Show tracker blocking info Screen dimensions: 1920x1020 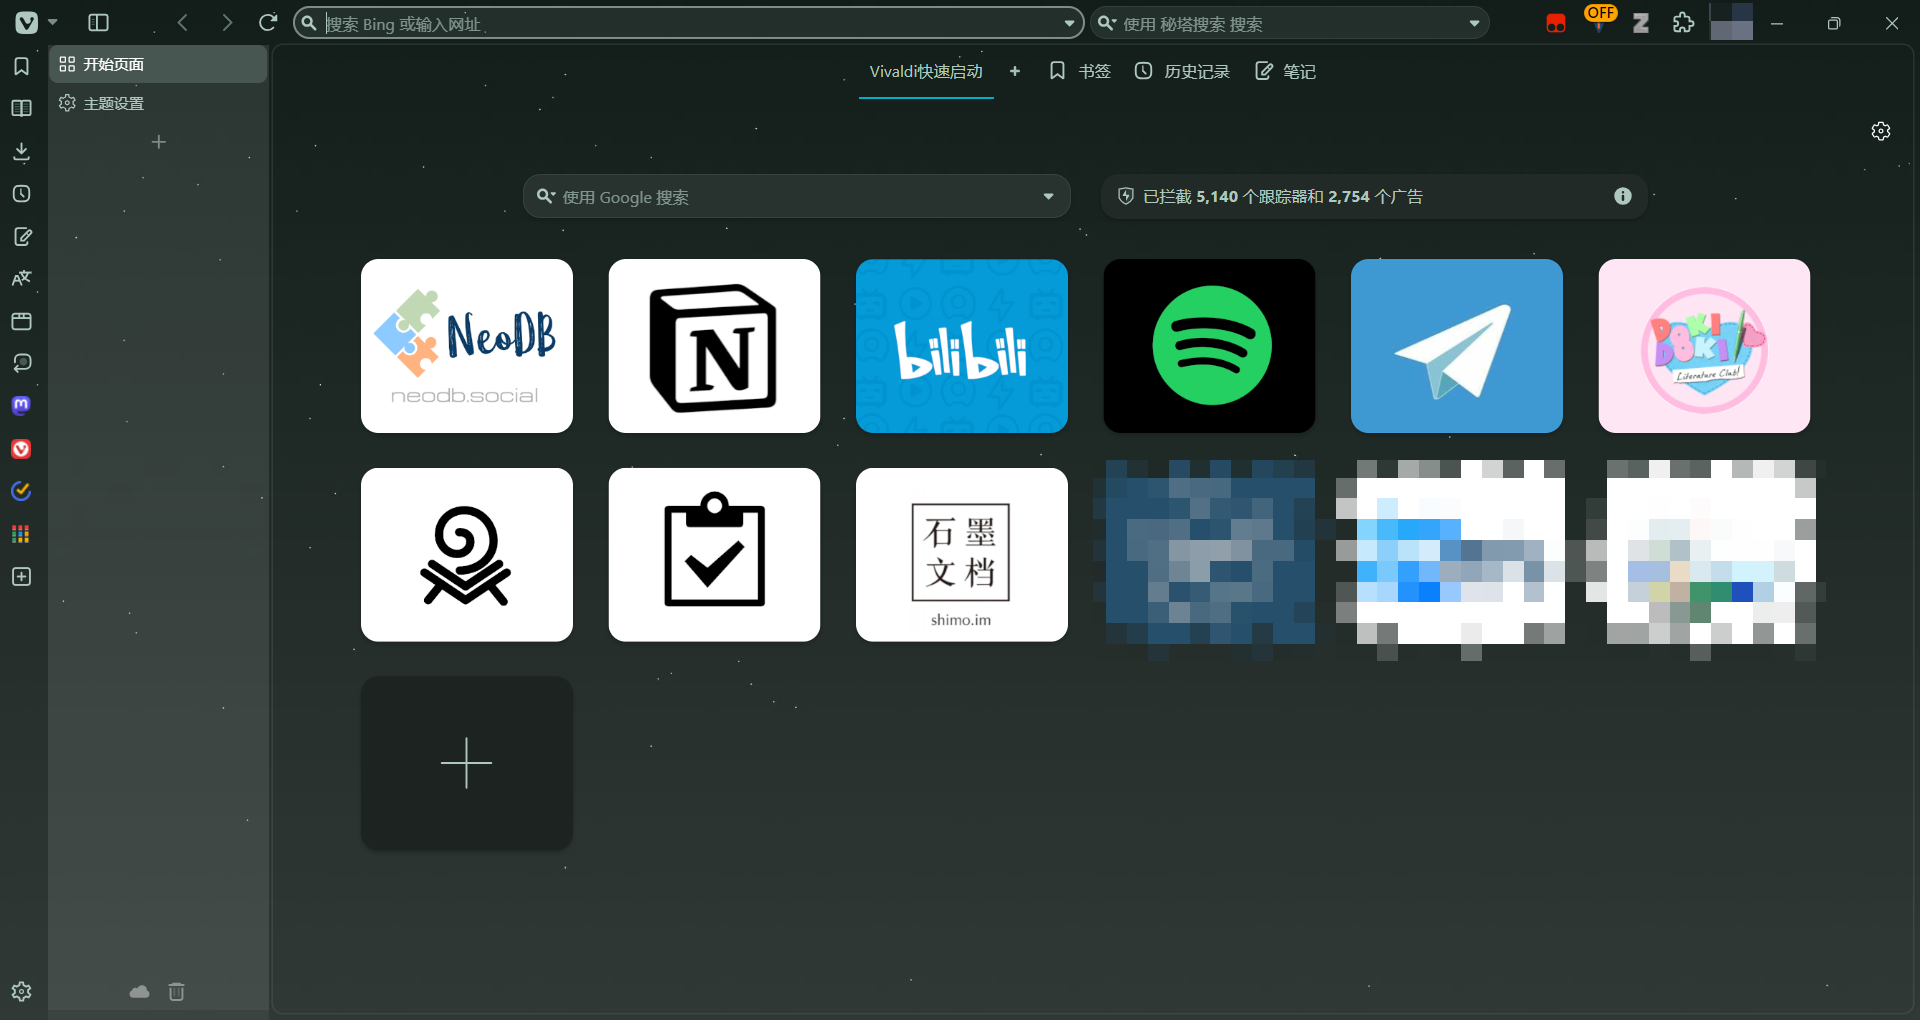click(1623, 196)
